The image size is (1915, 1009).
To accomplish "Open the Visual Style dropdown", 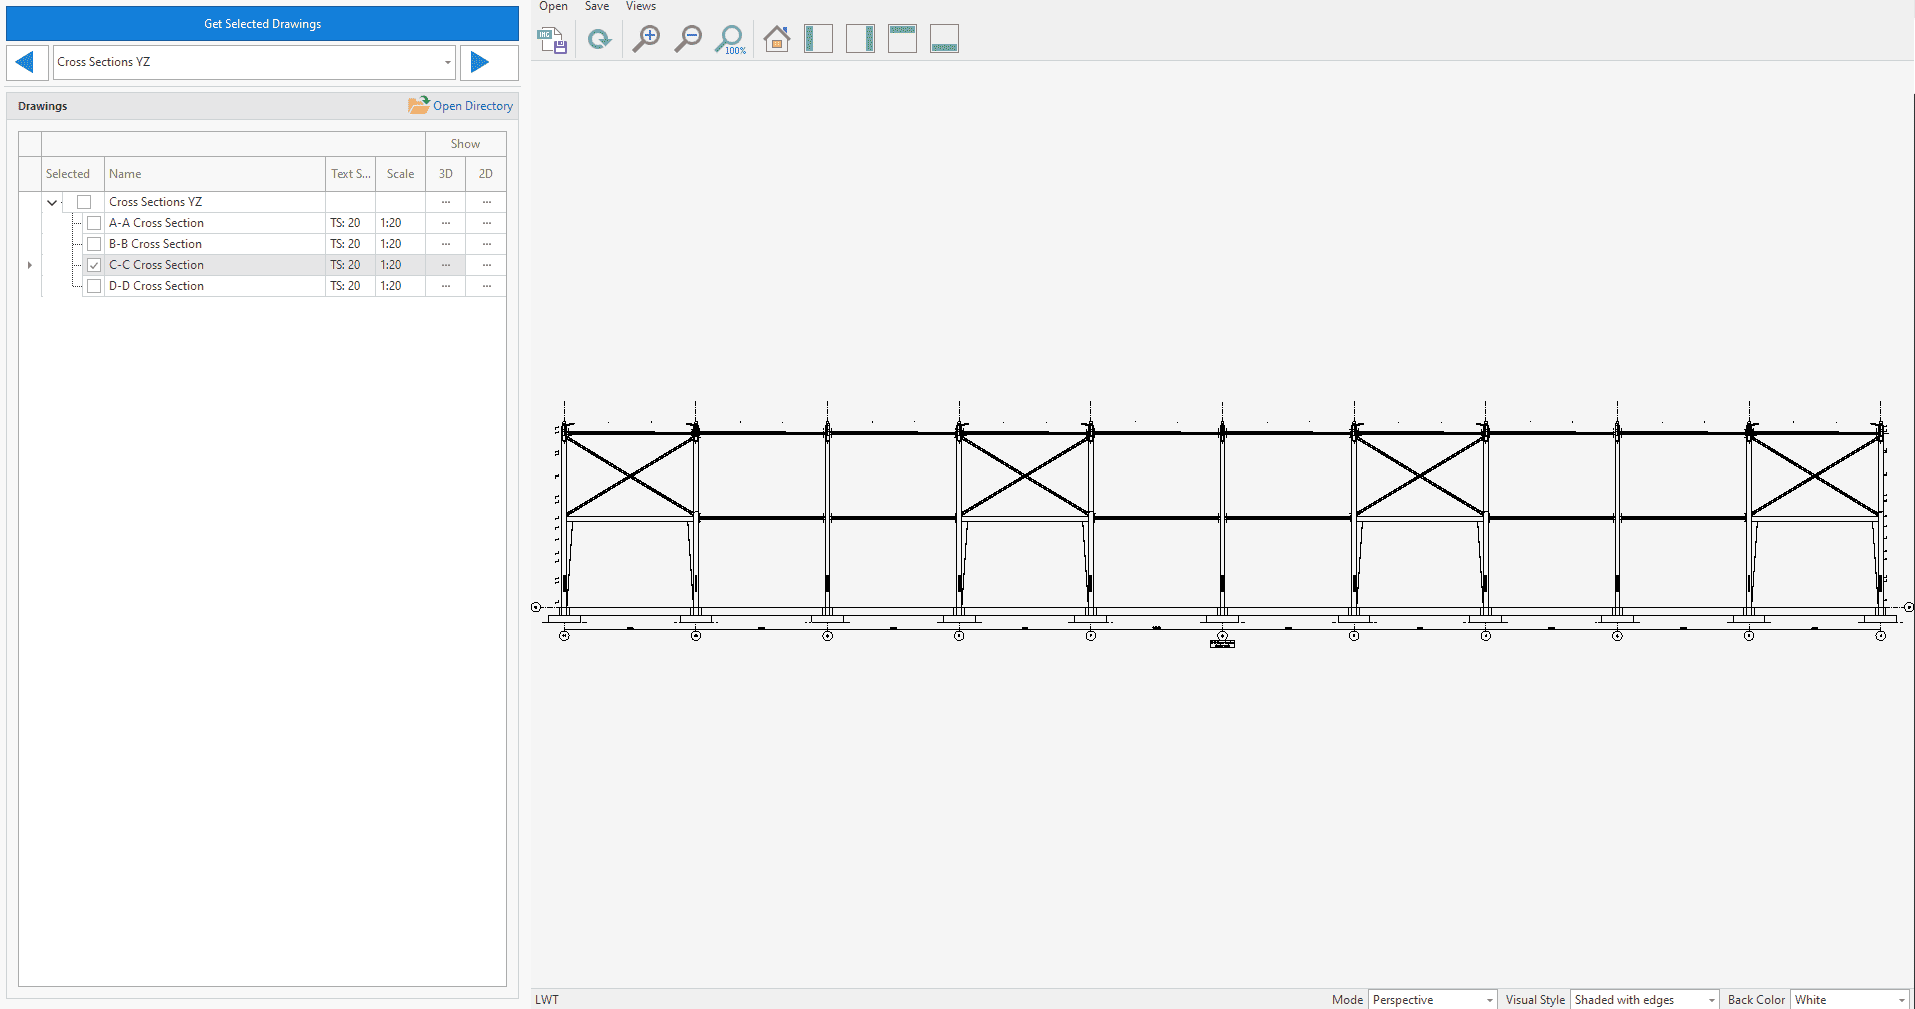I will (x=1711, y=1000).
